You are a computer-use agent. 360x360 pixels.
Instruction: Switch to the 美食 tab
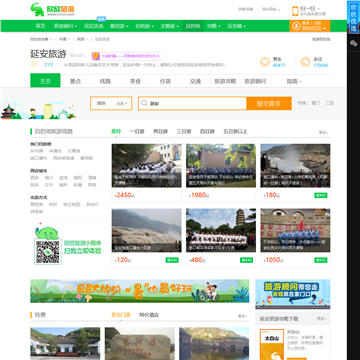[135, 81]
